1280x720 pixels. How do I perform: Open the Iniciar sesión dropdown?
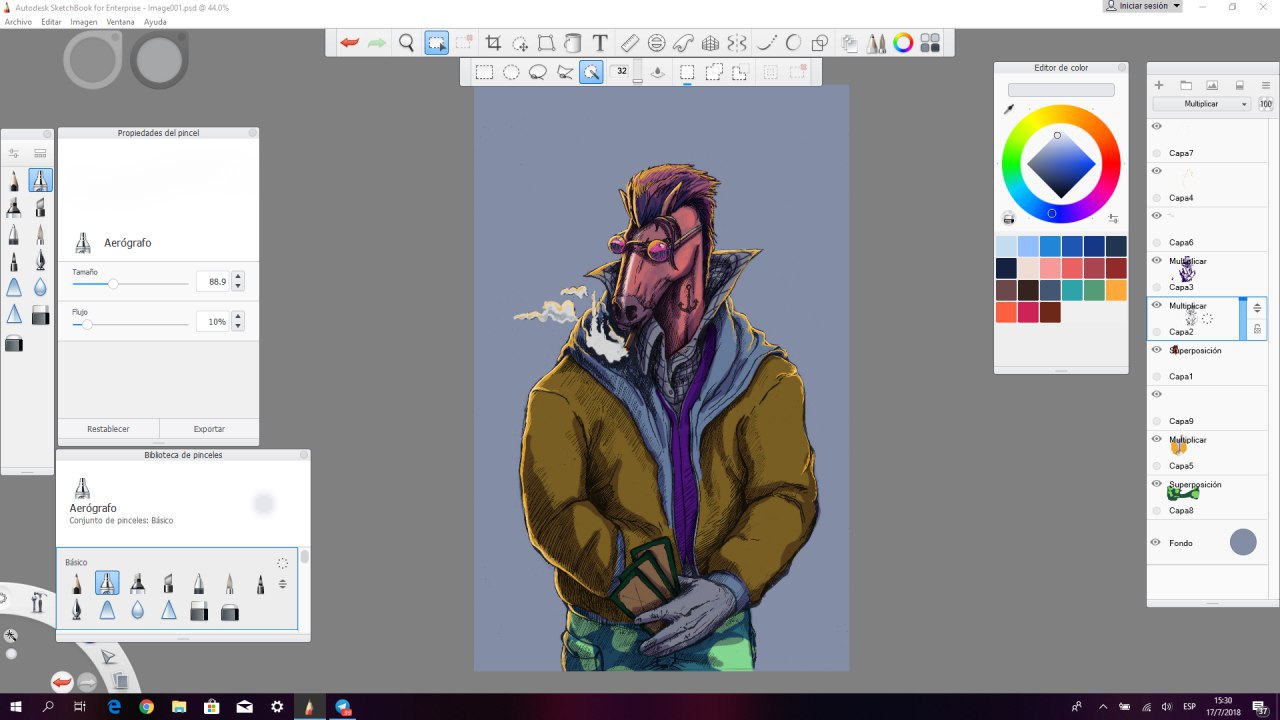[x=1143, y=6]
